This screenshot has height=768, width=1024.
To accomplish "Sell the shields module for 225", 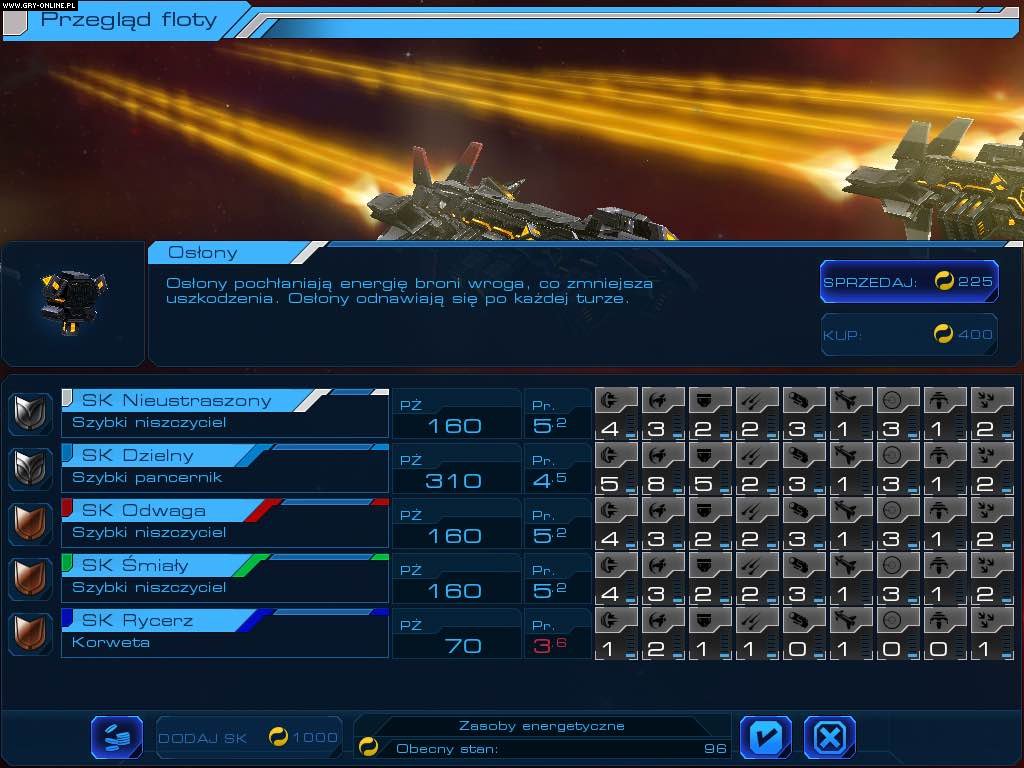I will (909, 281).
